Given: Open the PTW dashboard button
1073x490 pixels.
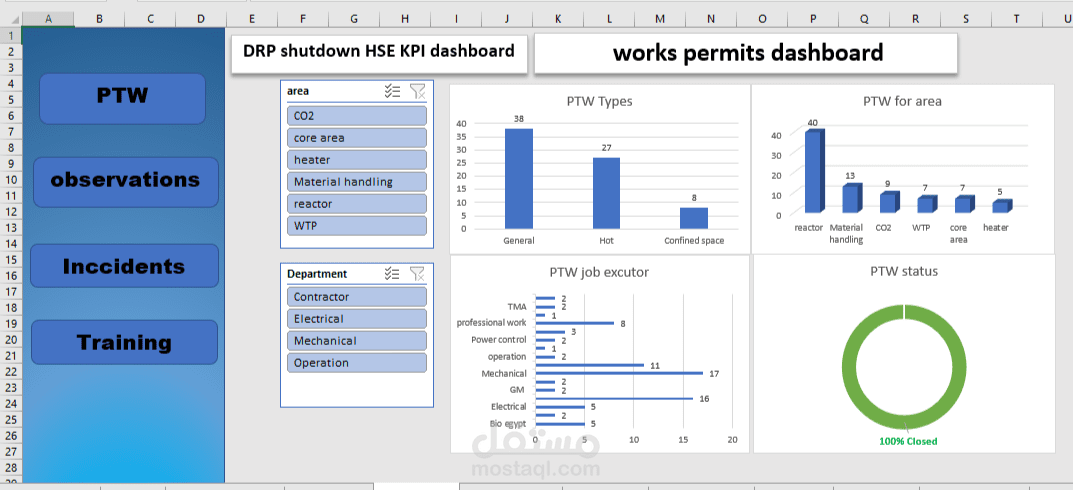Looking at the screenshot, I should pyautogui.click(x=122, y=99).
